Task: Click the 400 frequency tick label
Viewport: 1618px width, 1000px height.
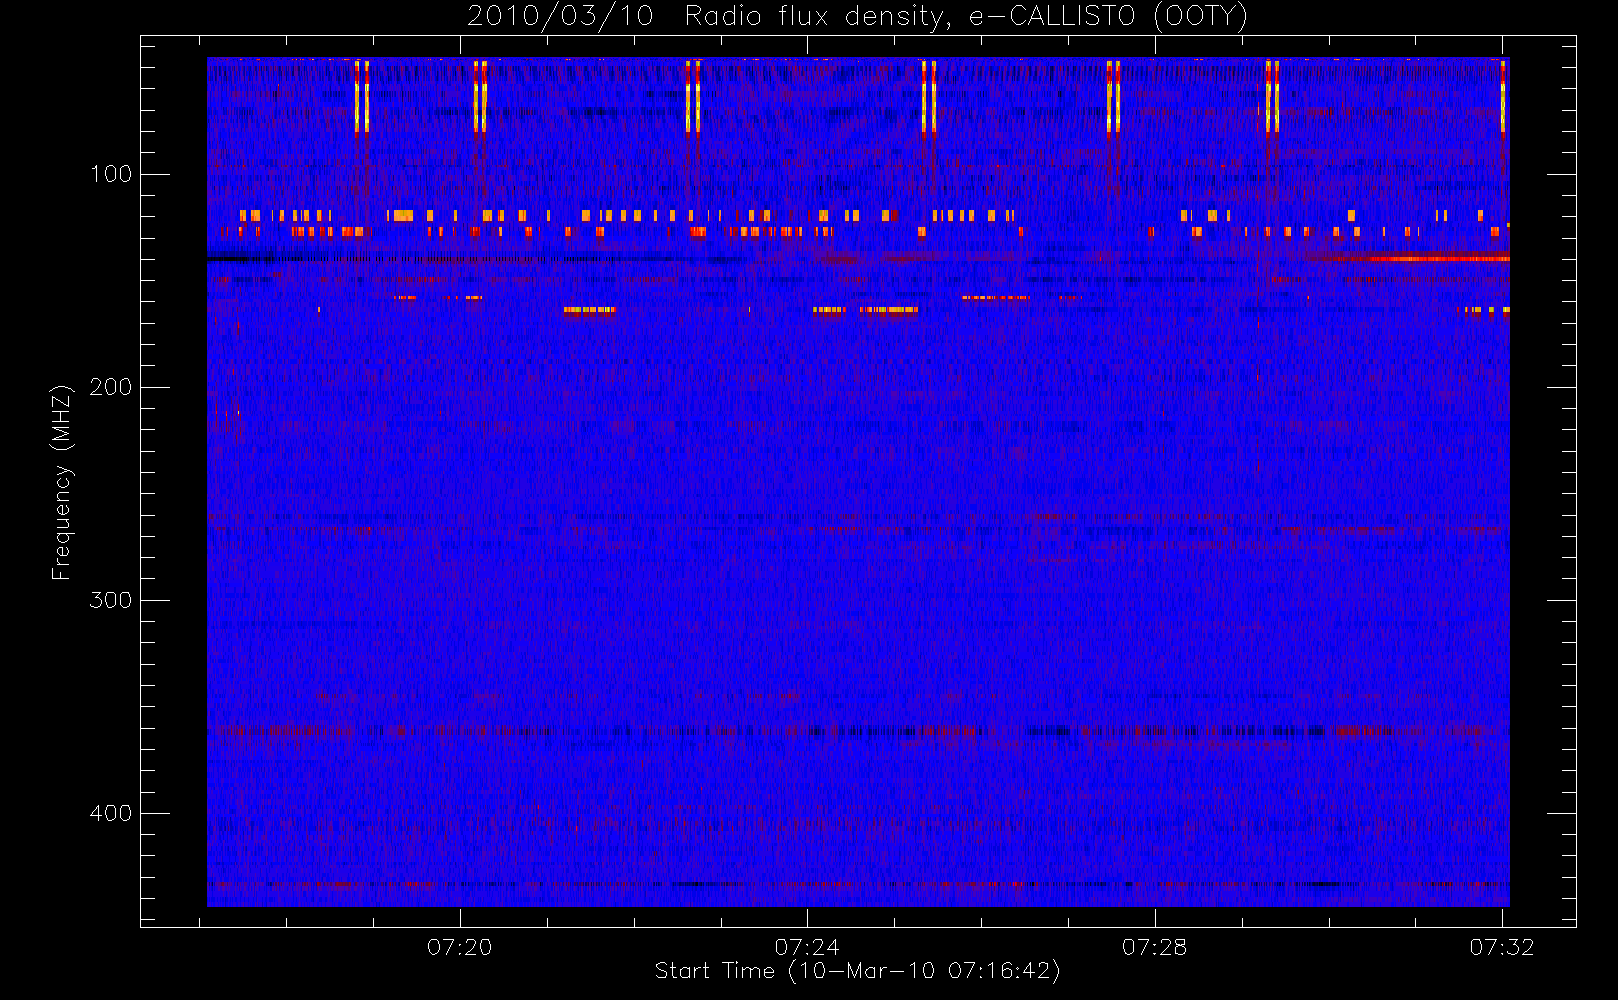Action: (111, 813)
